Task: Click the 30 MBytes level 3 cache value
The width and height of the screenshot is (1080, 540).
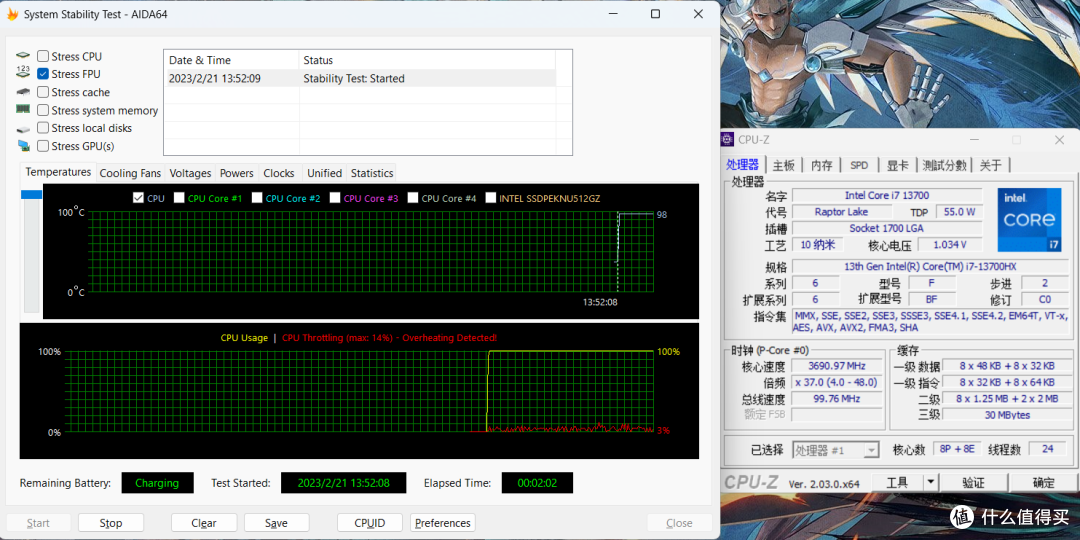Action: (1007, 415)
